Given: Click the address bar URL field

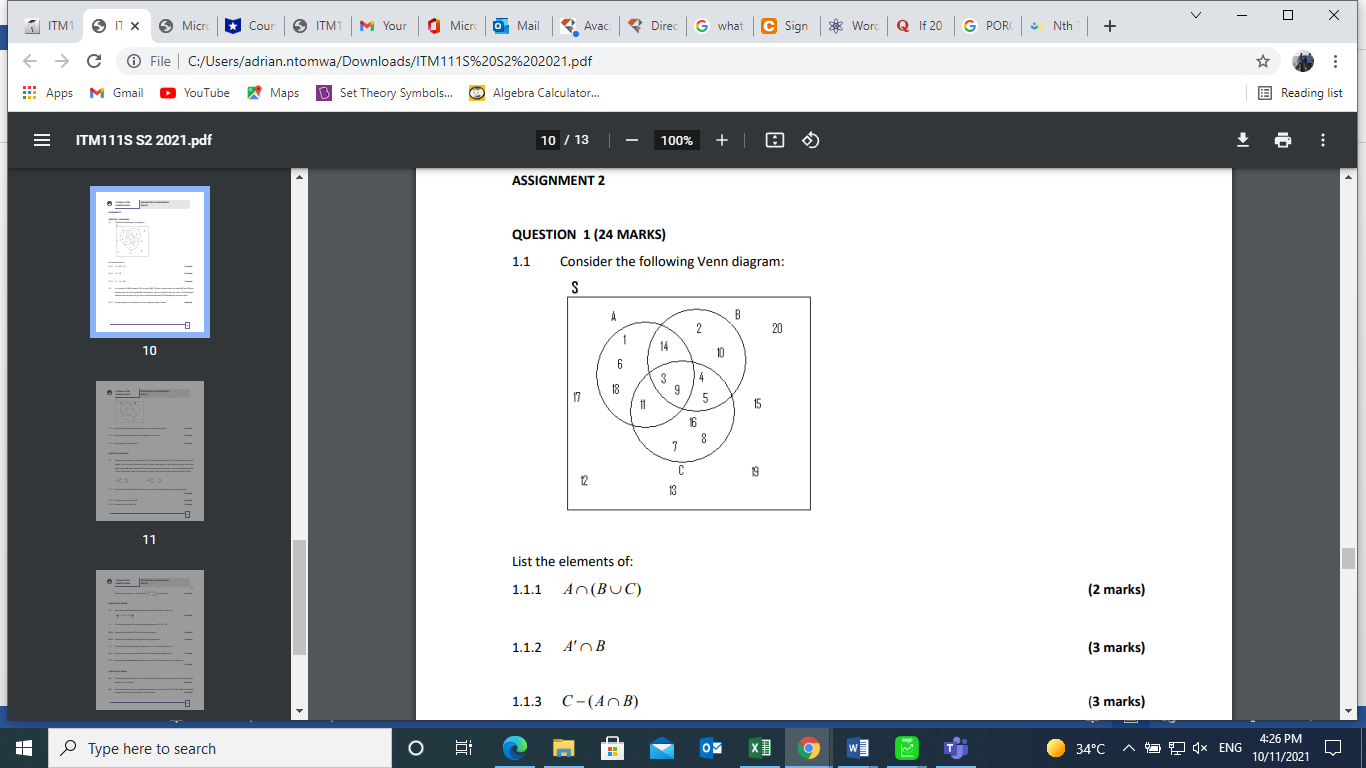Looking at the screenshot, I should (x=700, y=61).
